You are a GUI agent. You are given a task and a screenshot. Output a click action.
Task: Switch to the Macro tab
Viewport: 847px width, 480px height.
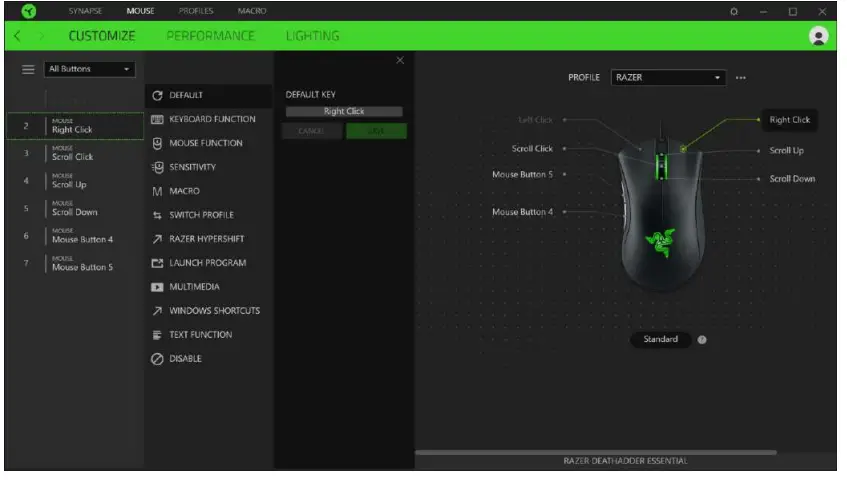coord(252,11)
